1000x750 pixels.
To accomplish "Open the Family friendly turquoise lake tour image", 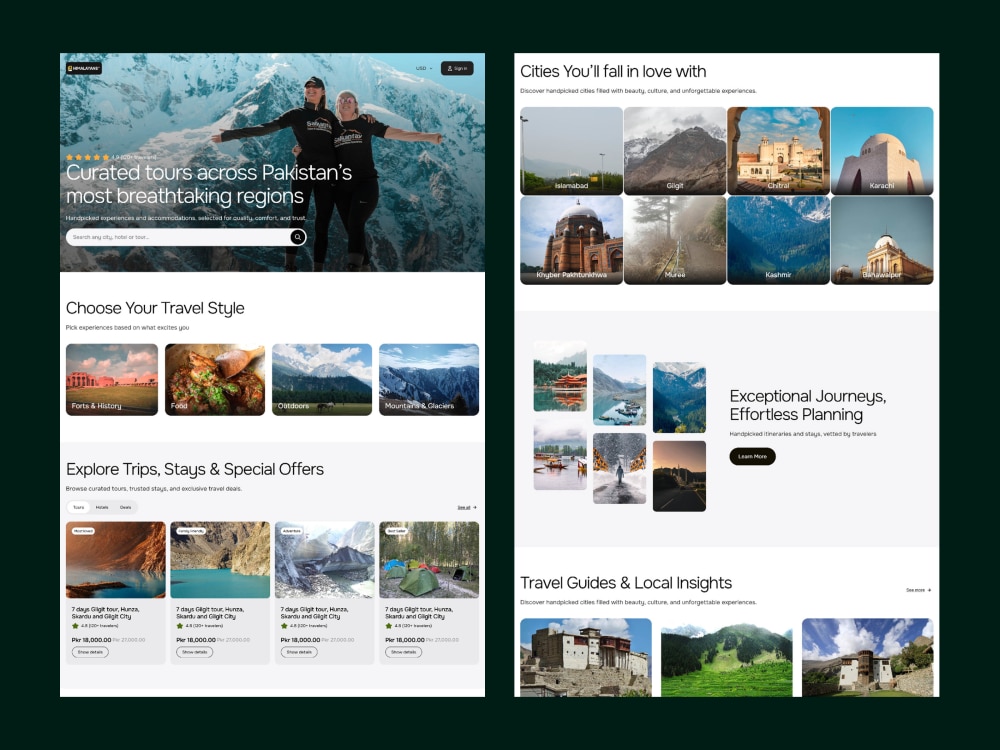I will (x=220, y=560).
